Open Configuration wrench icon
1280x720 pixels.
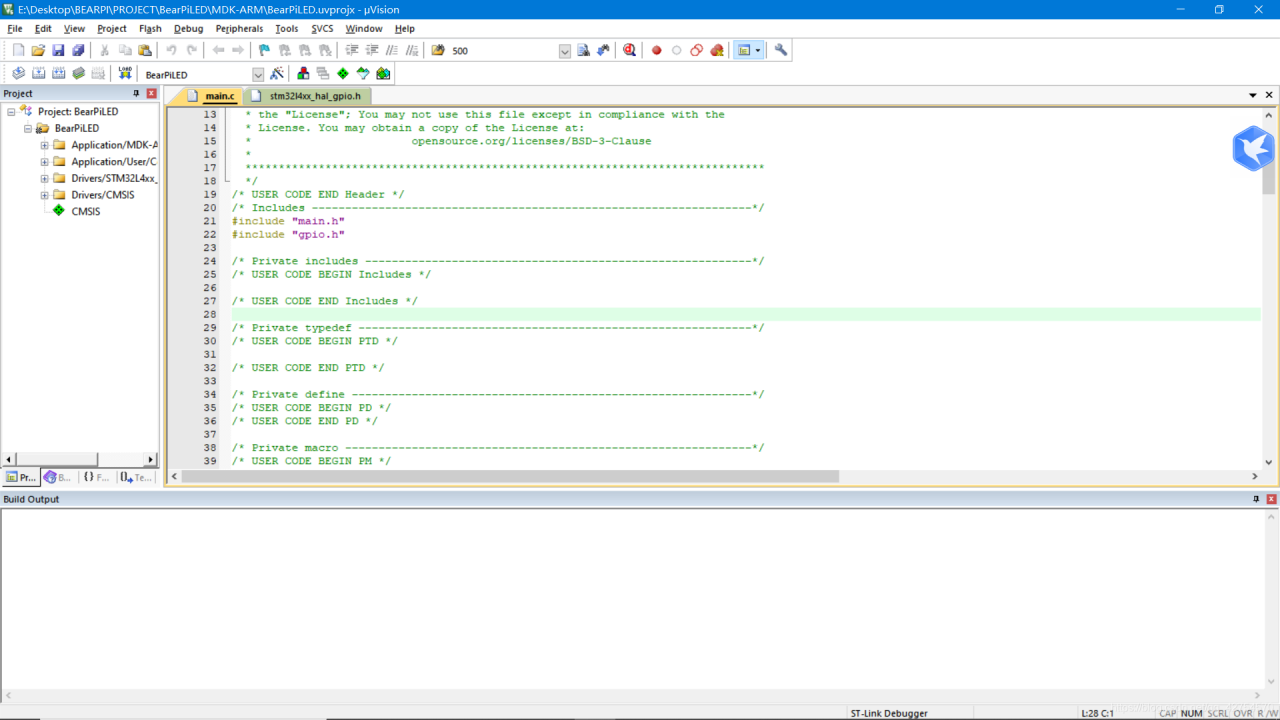point(781,50)
